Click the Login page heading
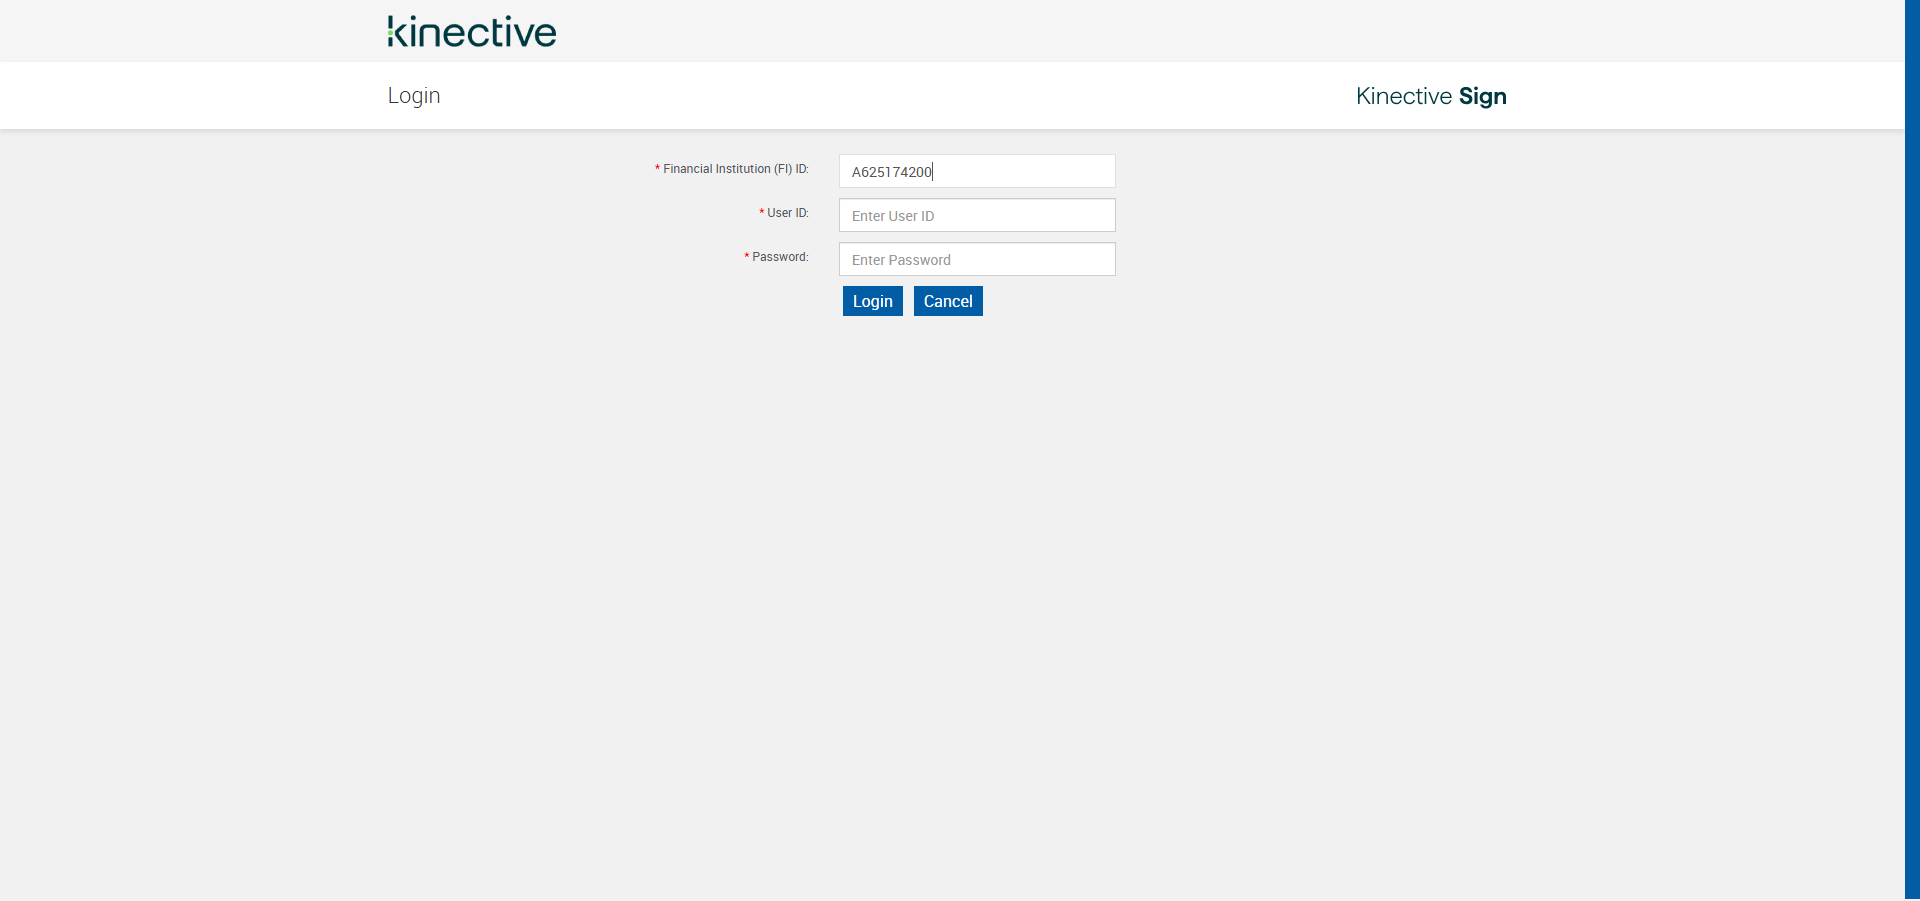 coord(414,96)
